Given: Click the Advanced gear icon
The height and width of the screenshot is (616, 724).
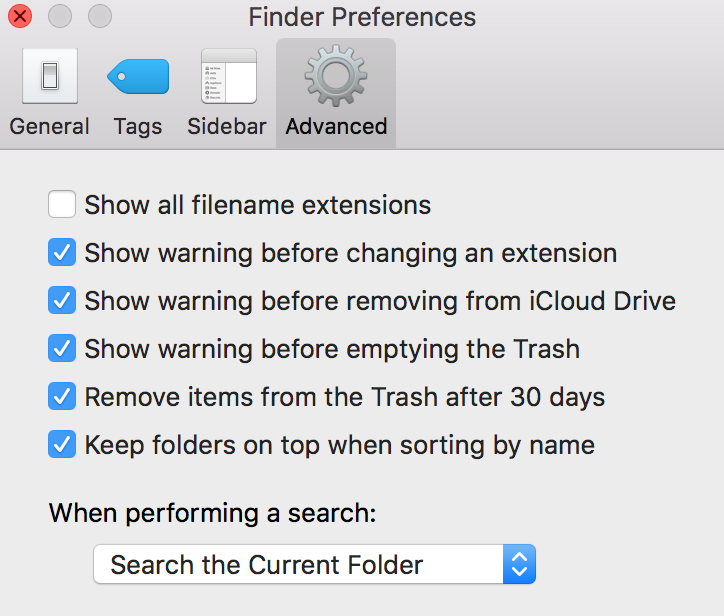Looking at the screenshot, I should (x=336, y=75).
